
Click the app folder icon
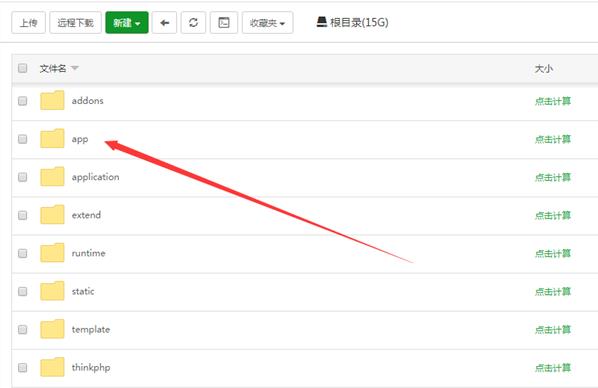(x=52, y=138)
